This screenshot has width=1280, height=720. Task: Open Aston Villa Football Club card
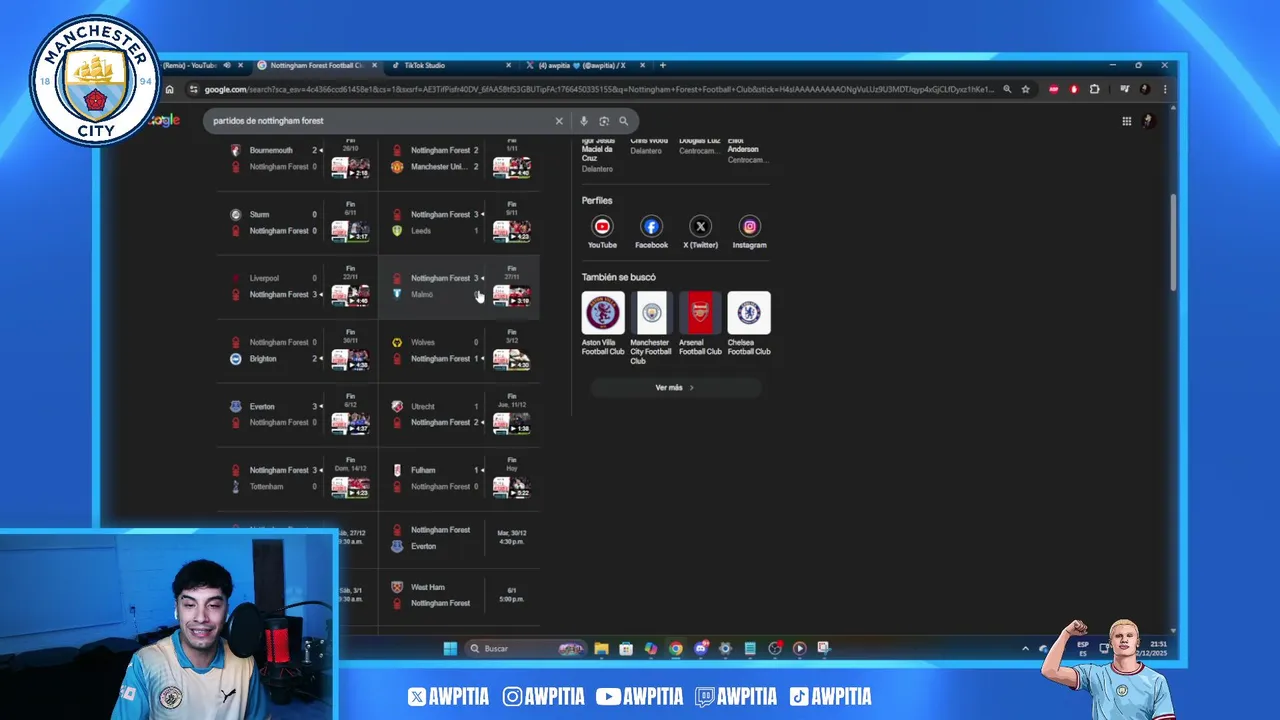point(603,324)
